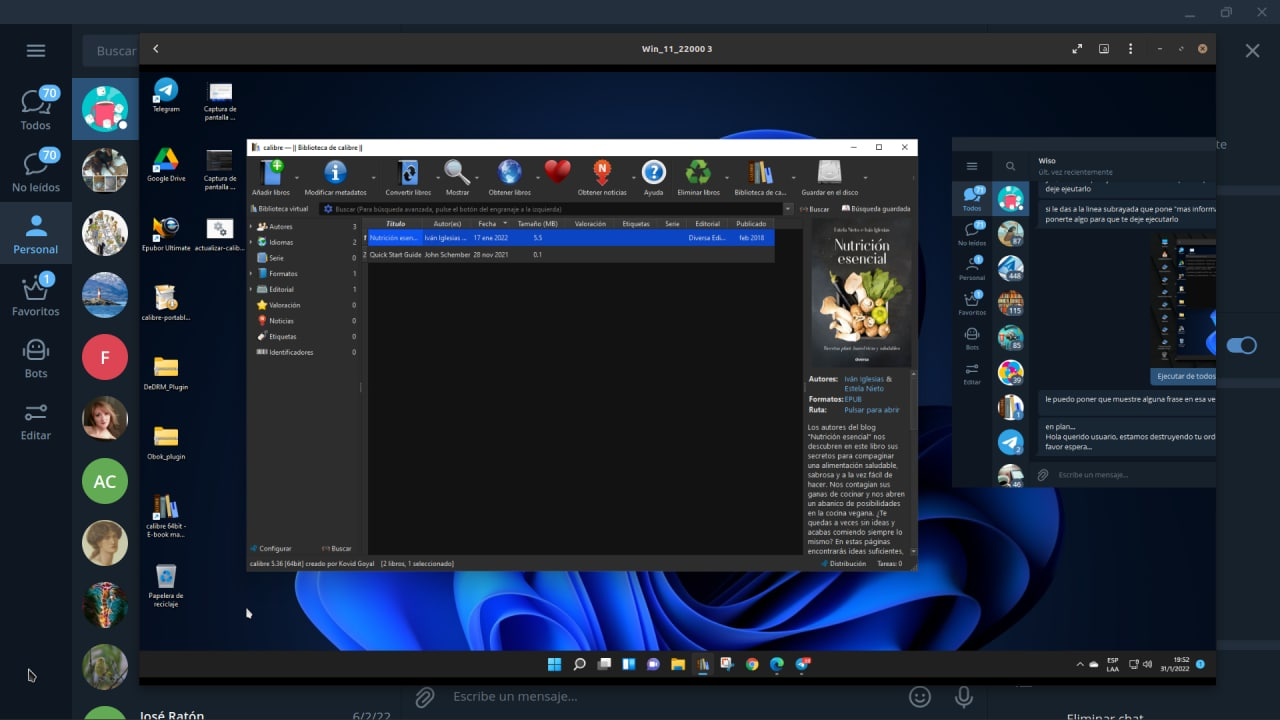Open calibre Ayuda with the question mark icon
The image size is (1280, 720).
[653, 173]
